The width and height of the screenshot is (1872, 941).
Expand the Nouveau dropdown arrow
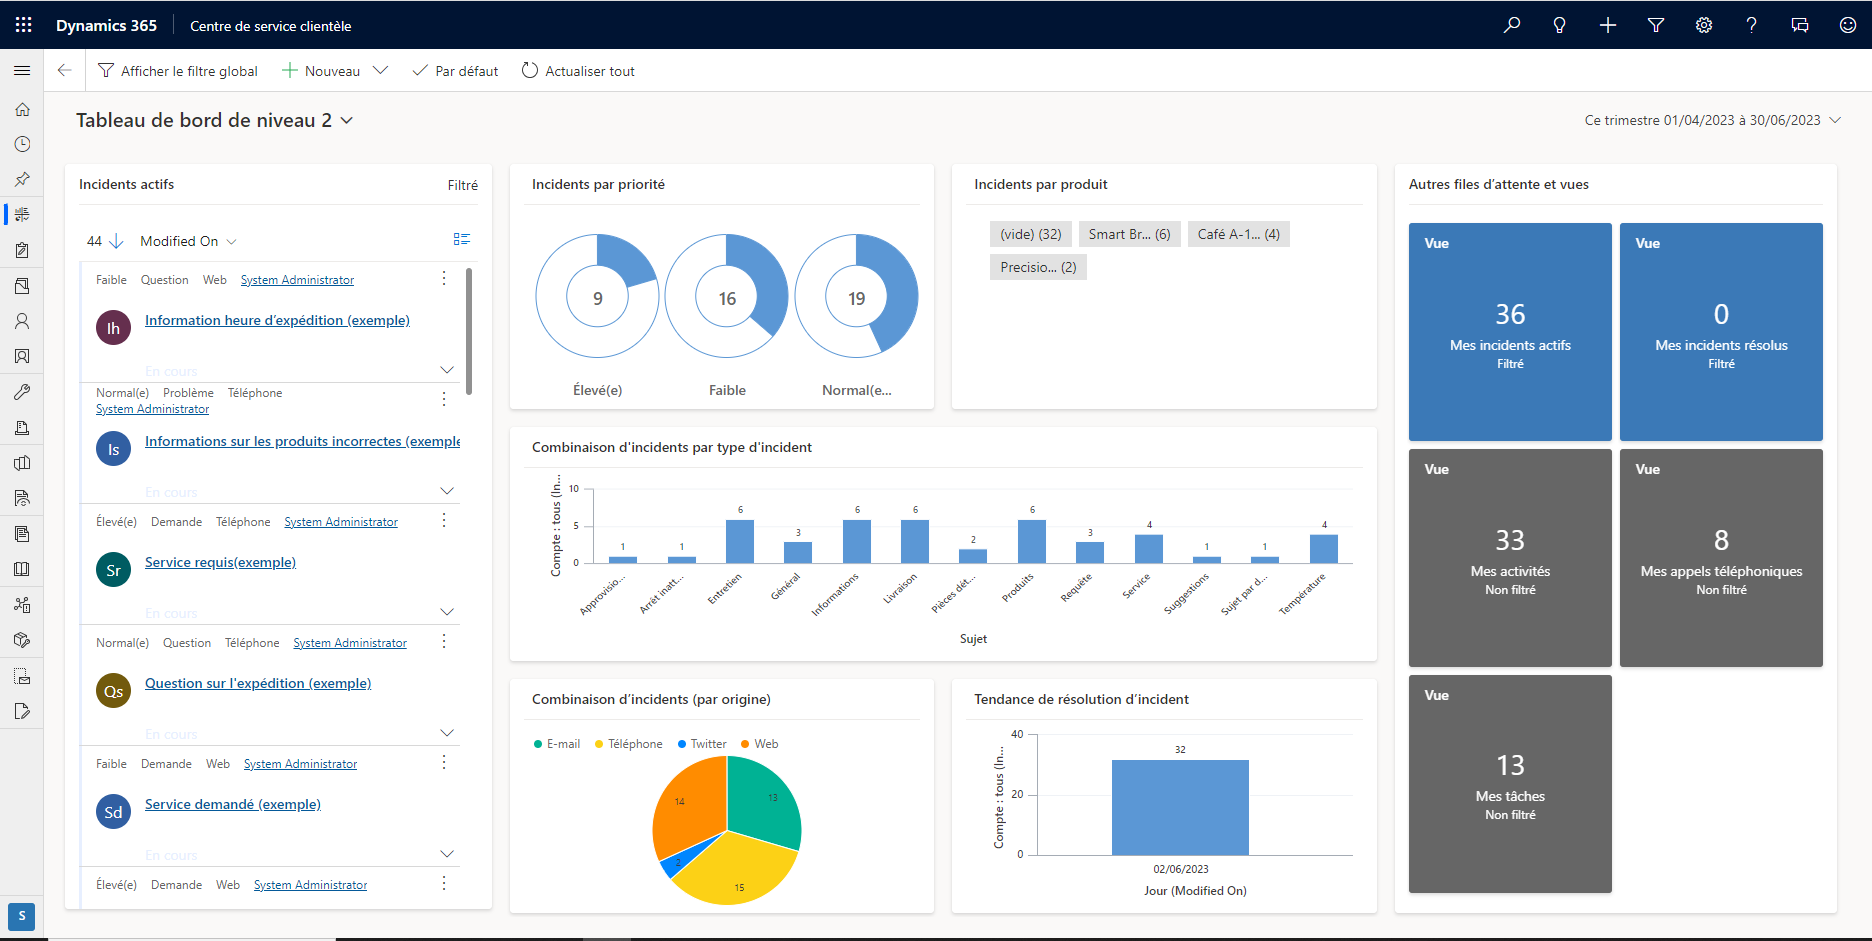click(x=380, y=70)
